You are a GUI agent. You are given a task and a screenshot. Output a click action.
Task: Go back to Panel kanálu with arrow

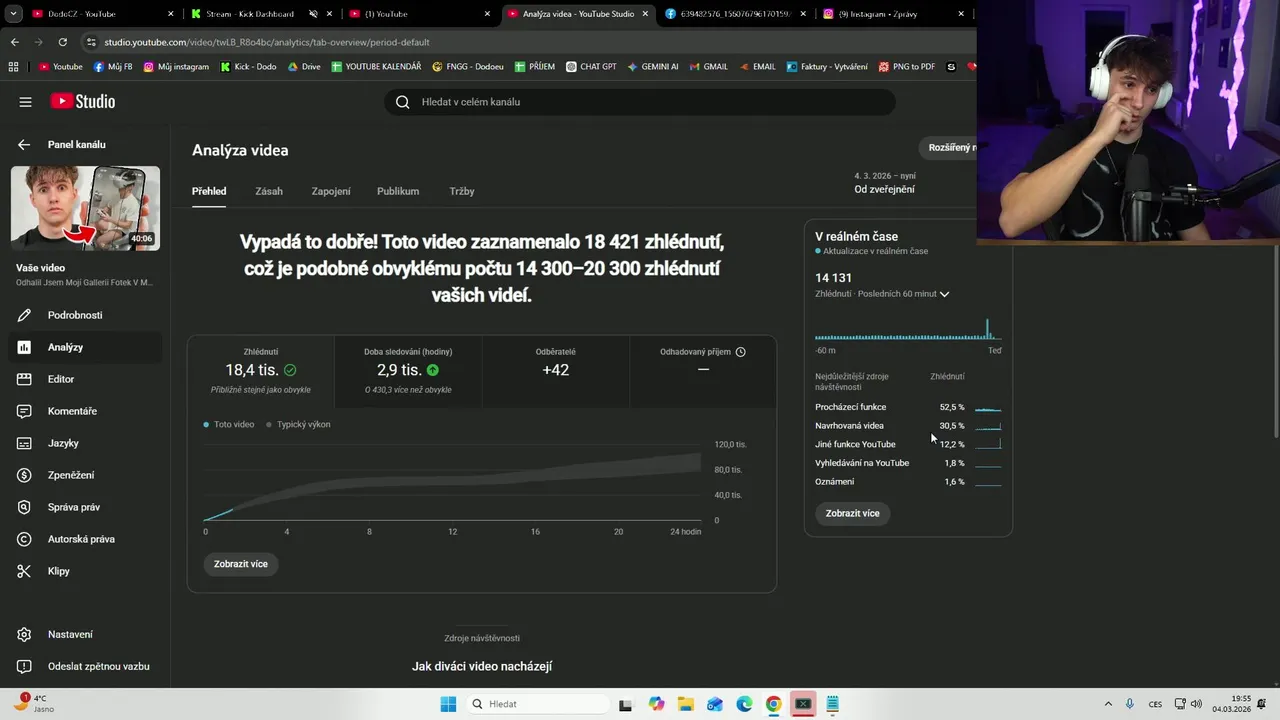coord(24,145)
